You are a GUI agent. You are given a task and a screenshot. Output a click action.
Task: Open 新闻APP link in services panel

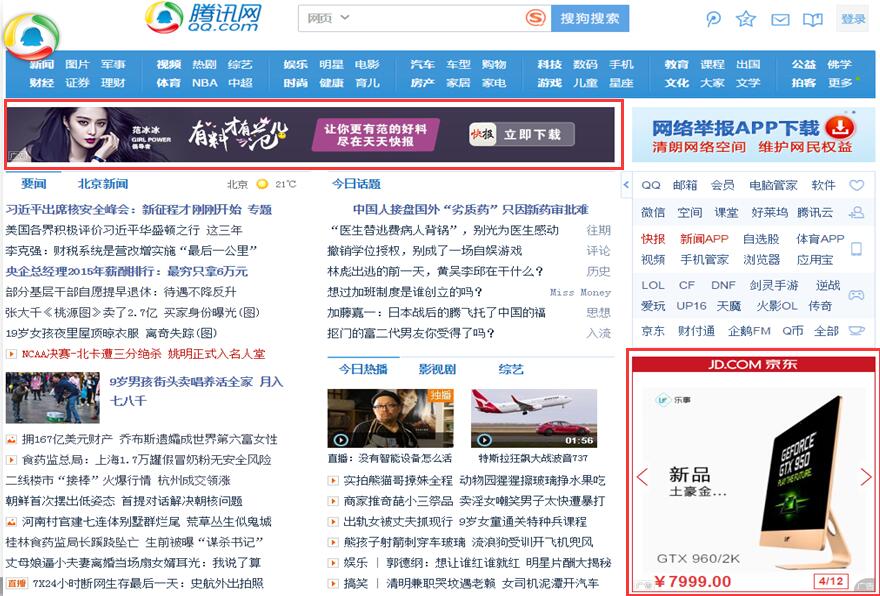704,239
